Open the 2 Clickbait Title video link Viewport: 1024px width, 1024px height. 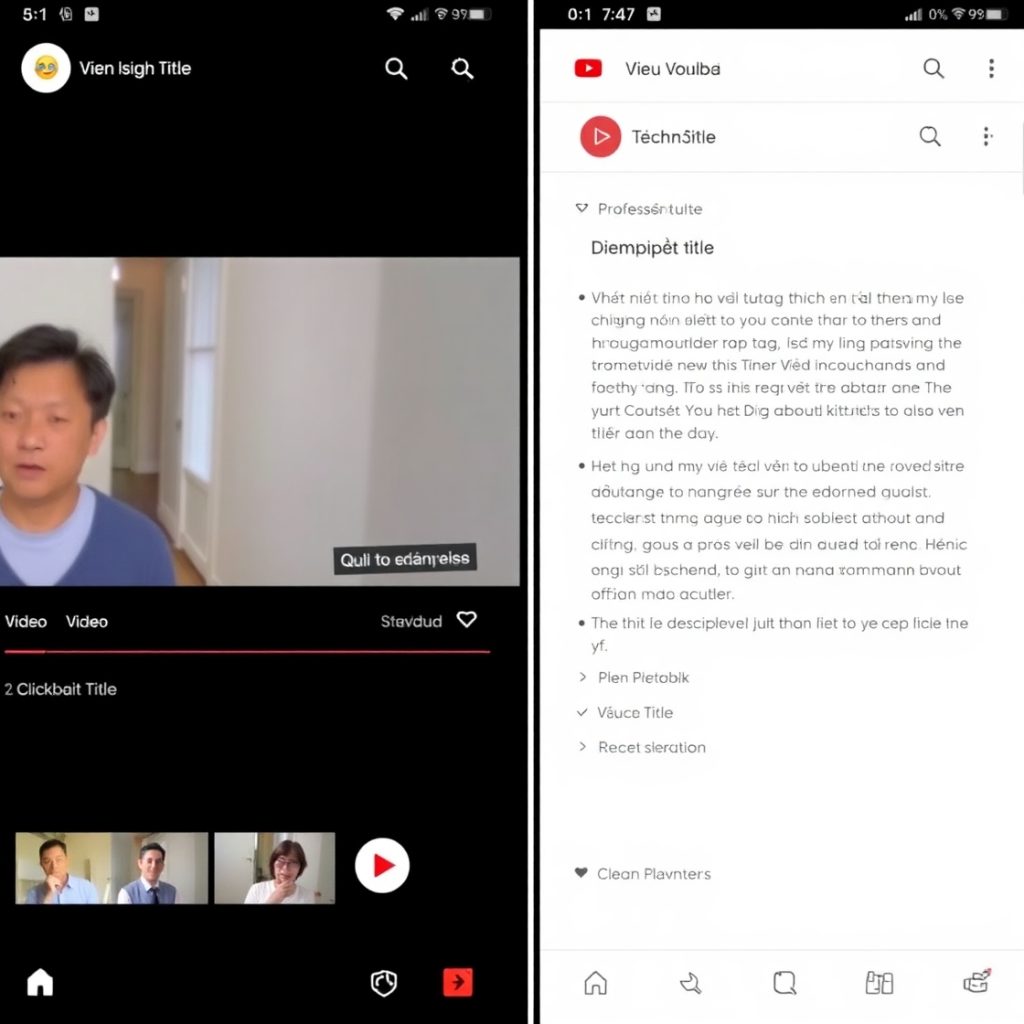coord(60,689)
